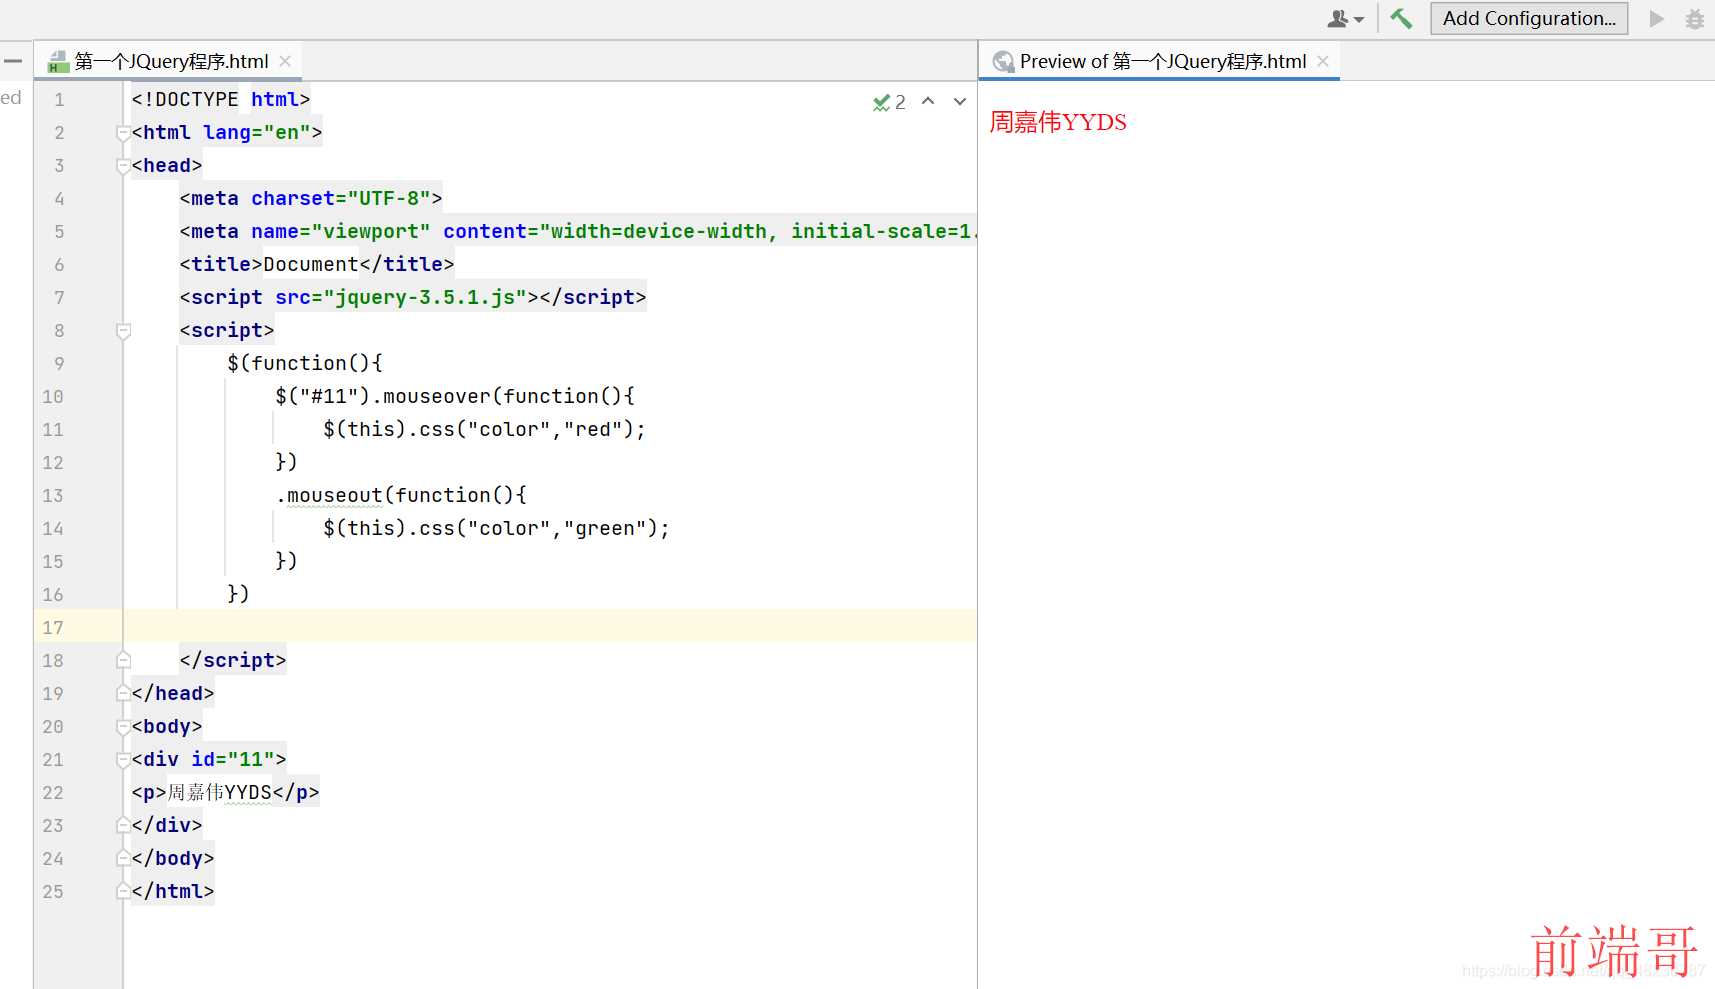Close the Preview tab
1715x989 pixels.
tap(1323, 61)
